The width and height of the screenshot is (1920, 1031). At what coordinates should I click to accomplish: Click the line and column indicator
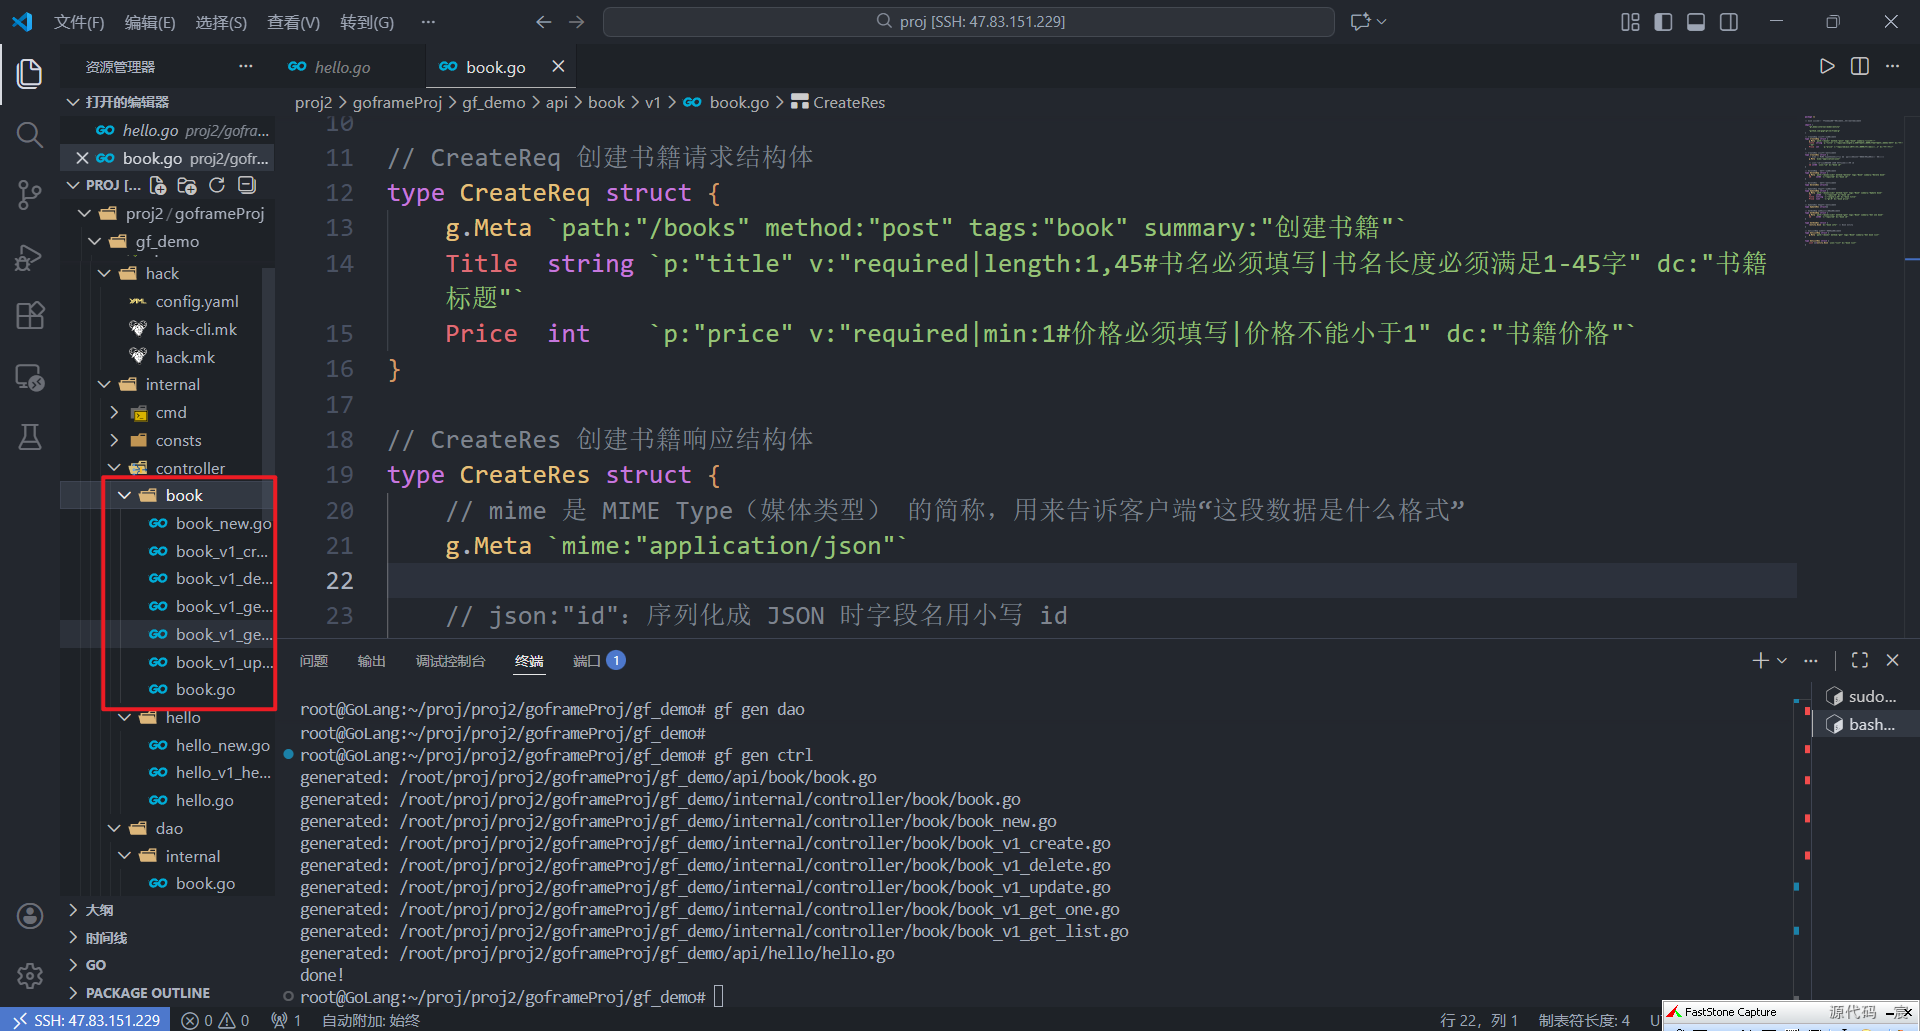pos(1478,1020)
